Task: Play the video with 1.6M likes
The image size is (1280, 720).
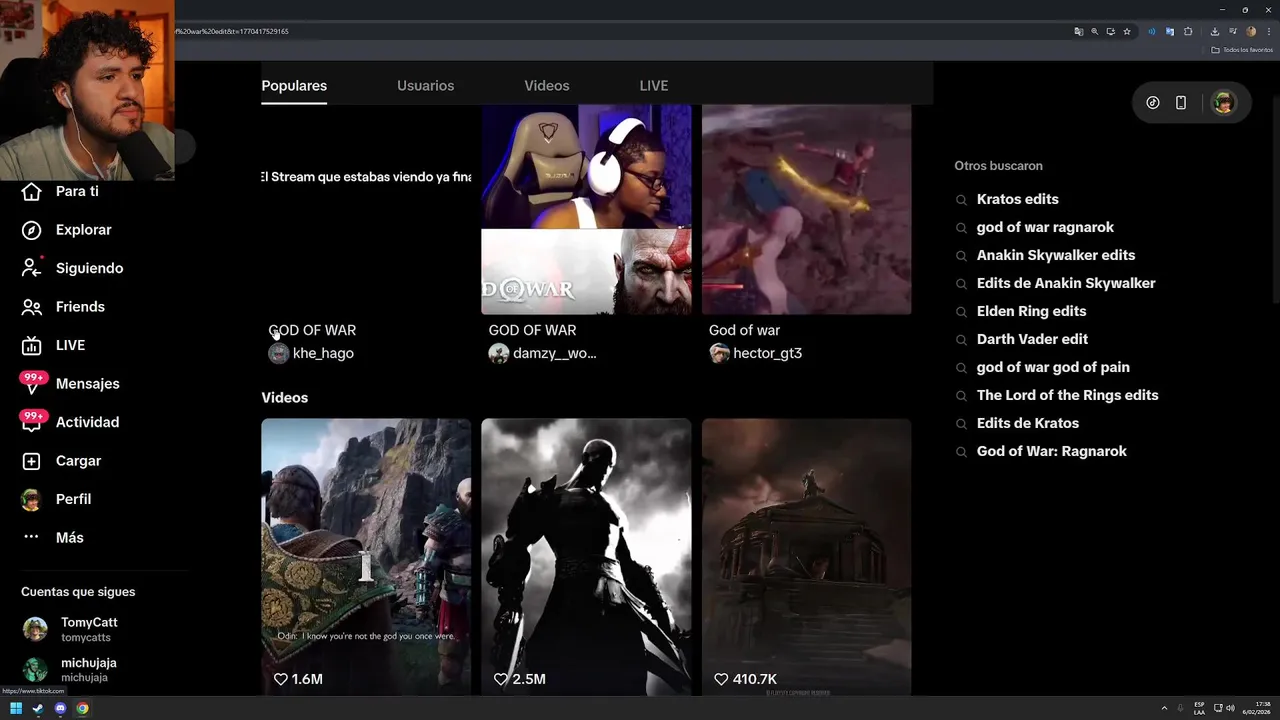Action: point(366,556)
